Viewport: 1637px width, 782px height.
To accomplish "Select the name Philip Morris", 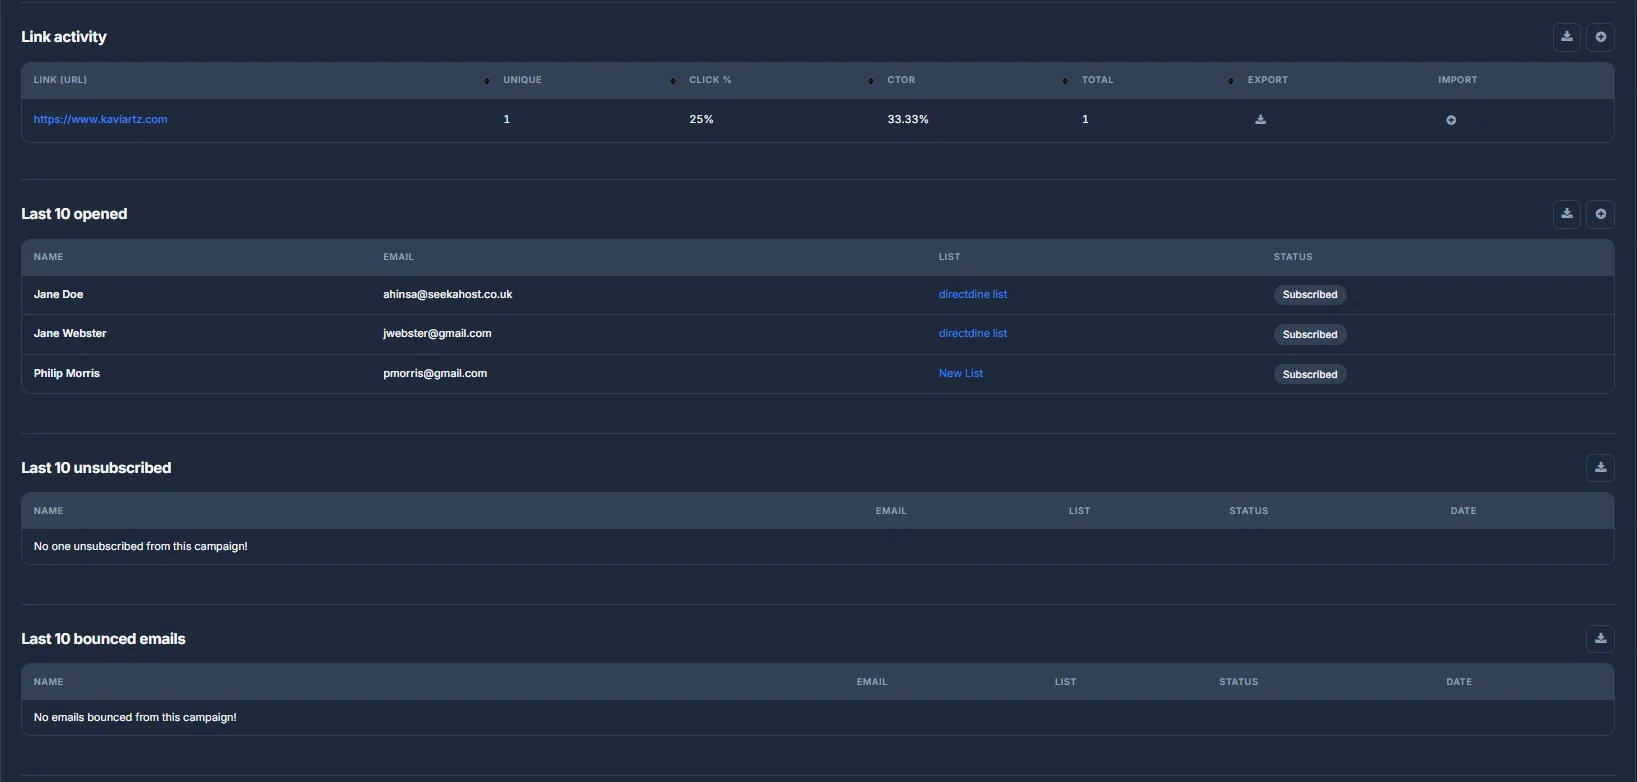I will (x=67, y=374).
